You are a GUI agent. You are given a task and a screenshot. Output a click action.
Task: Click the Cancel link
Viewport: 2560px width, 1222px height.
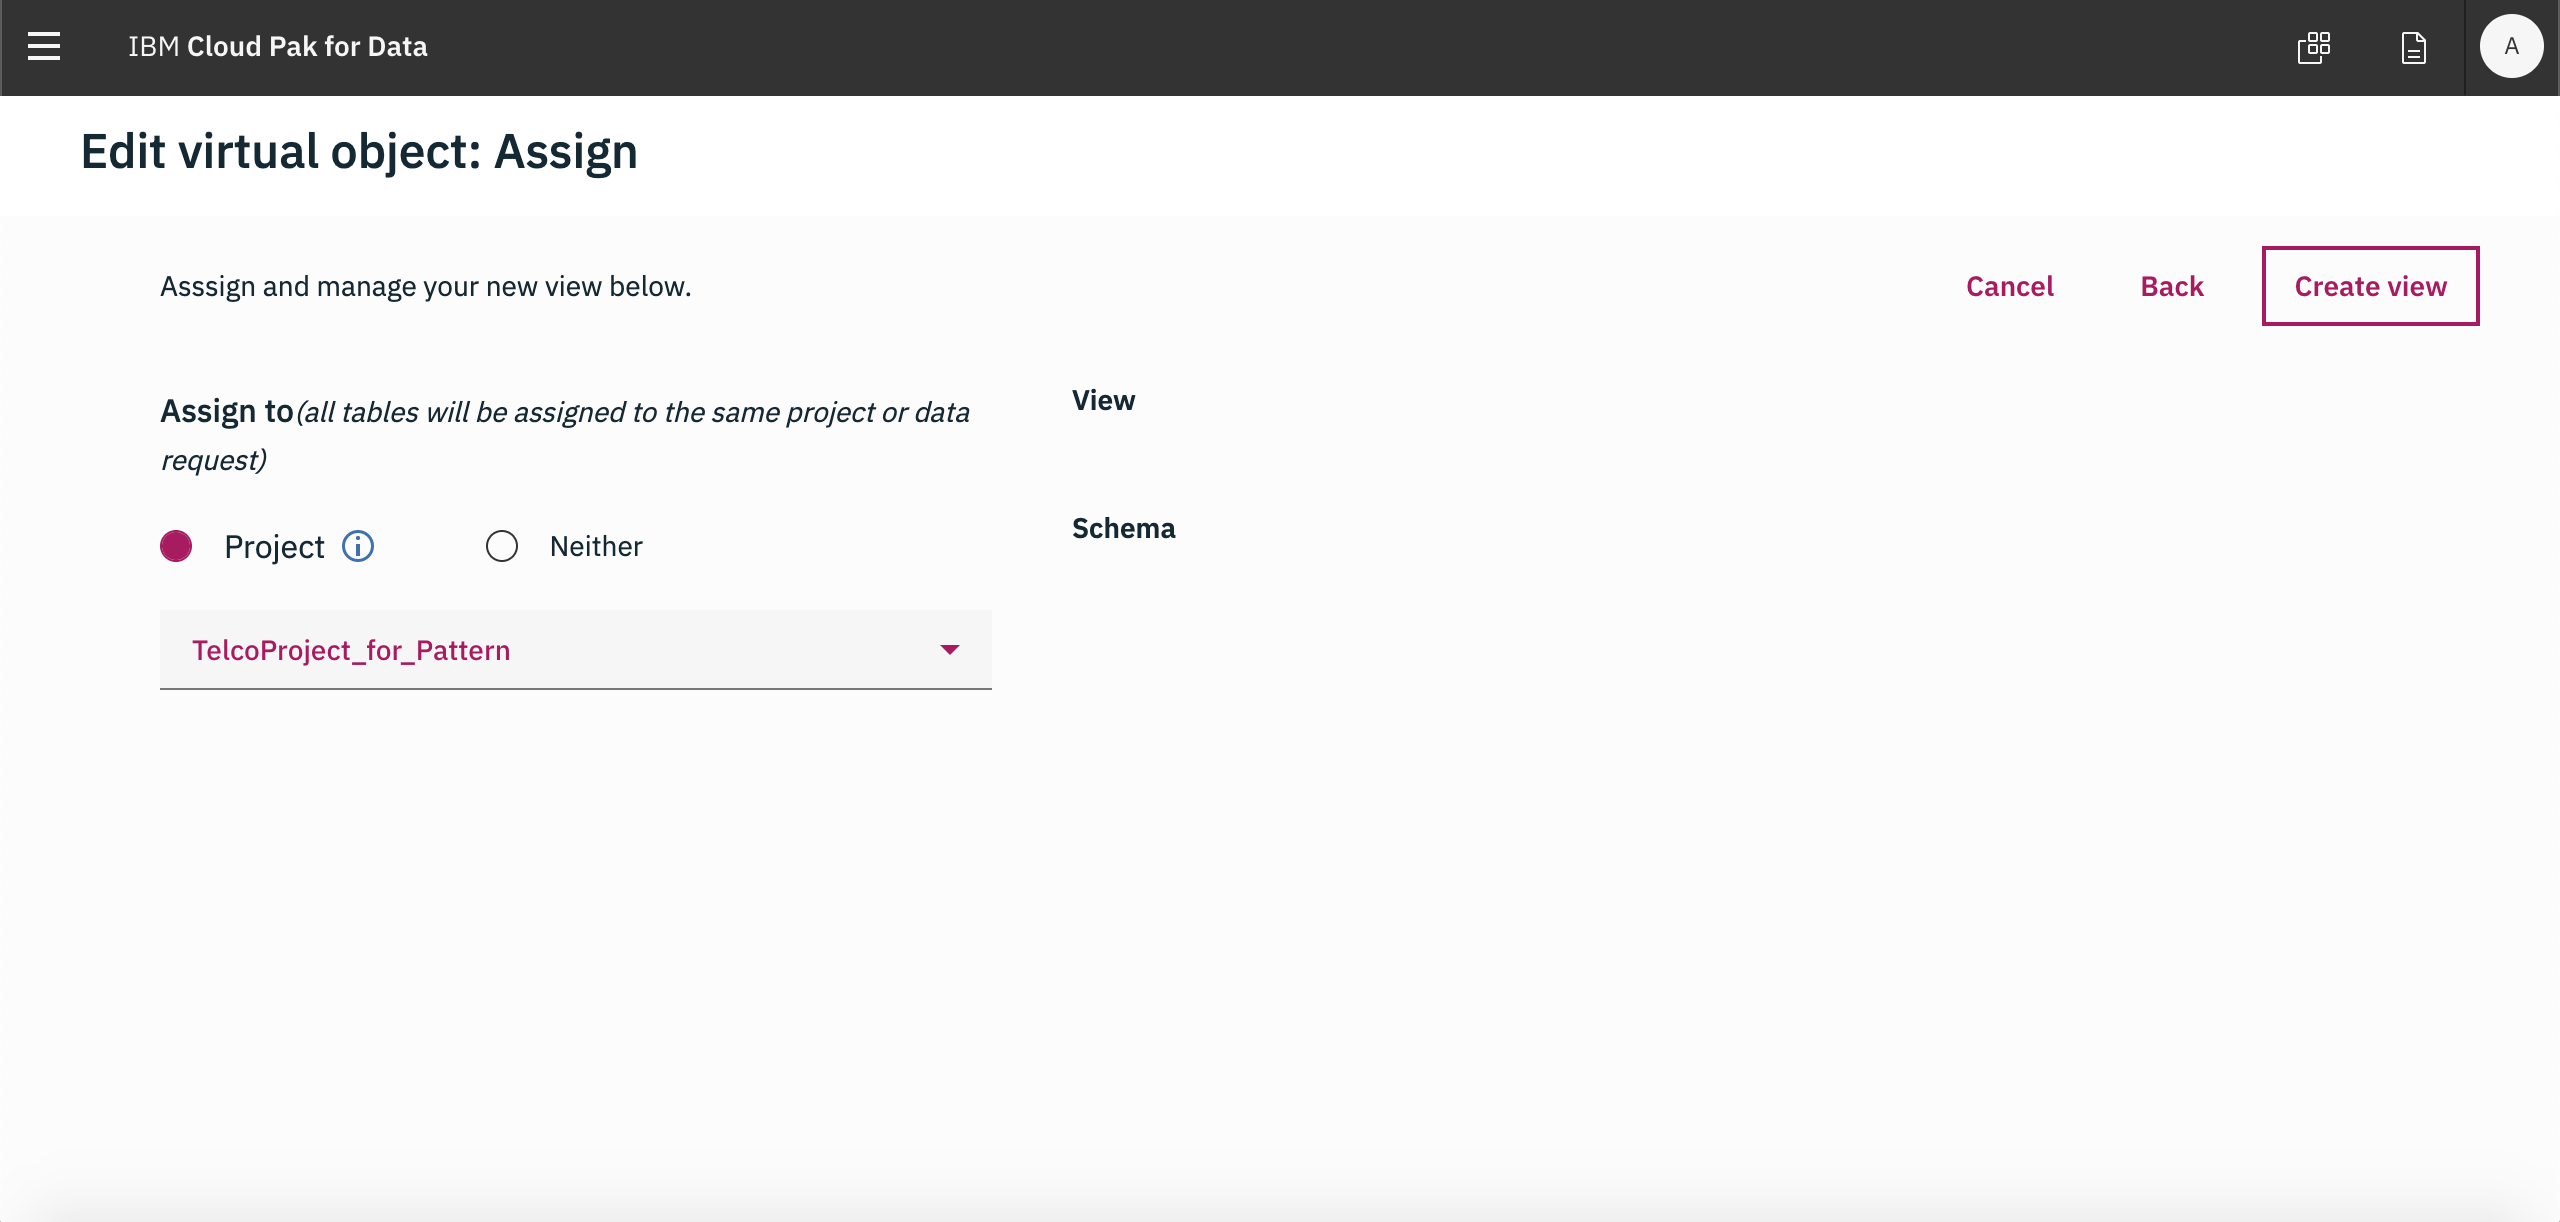[2010, 286]
